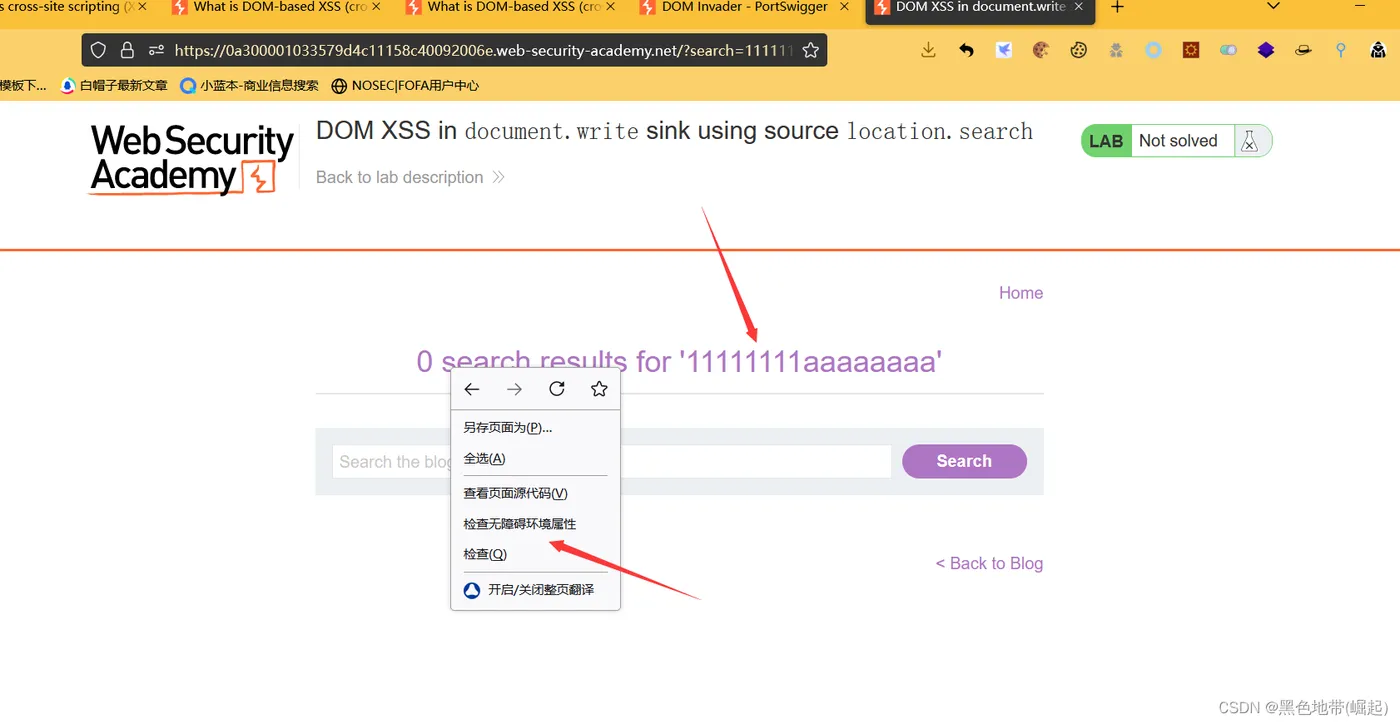Click the purple Search button
Viewport: 1400px width, 724px height.
pos(964,461)
